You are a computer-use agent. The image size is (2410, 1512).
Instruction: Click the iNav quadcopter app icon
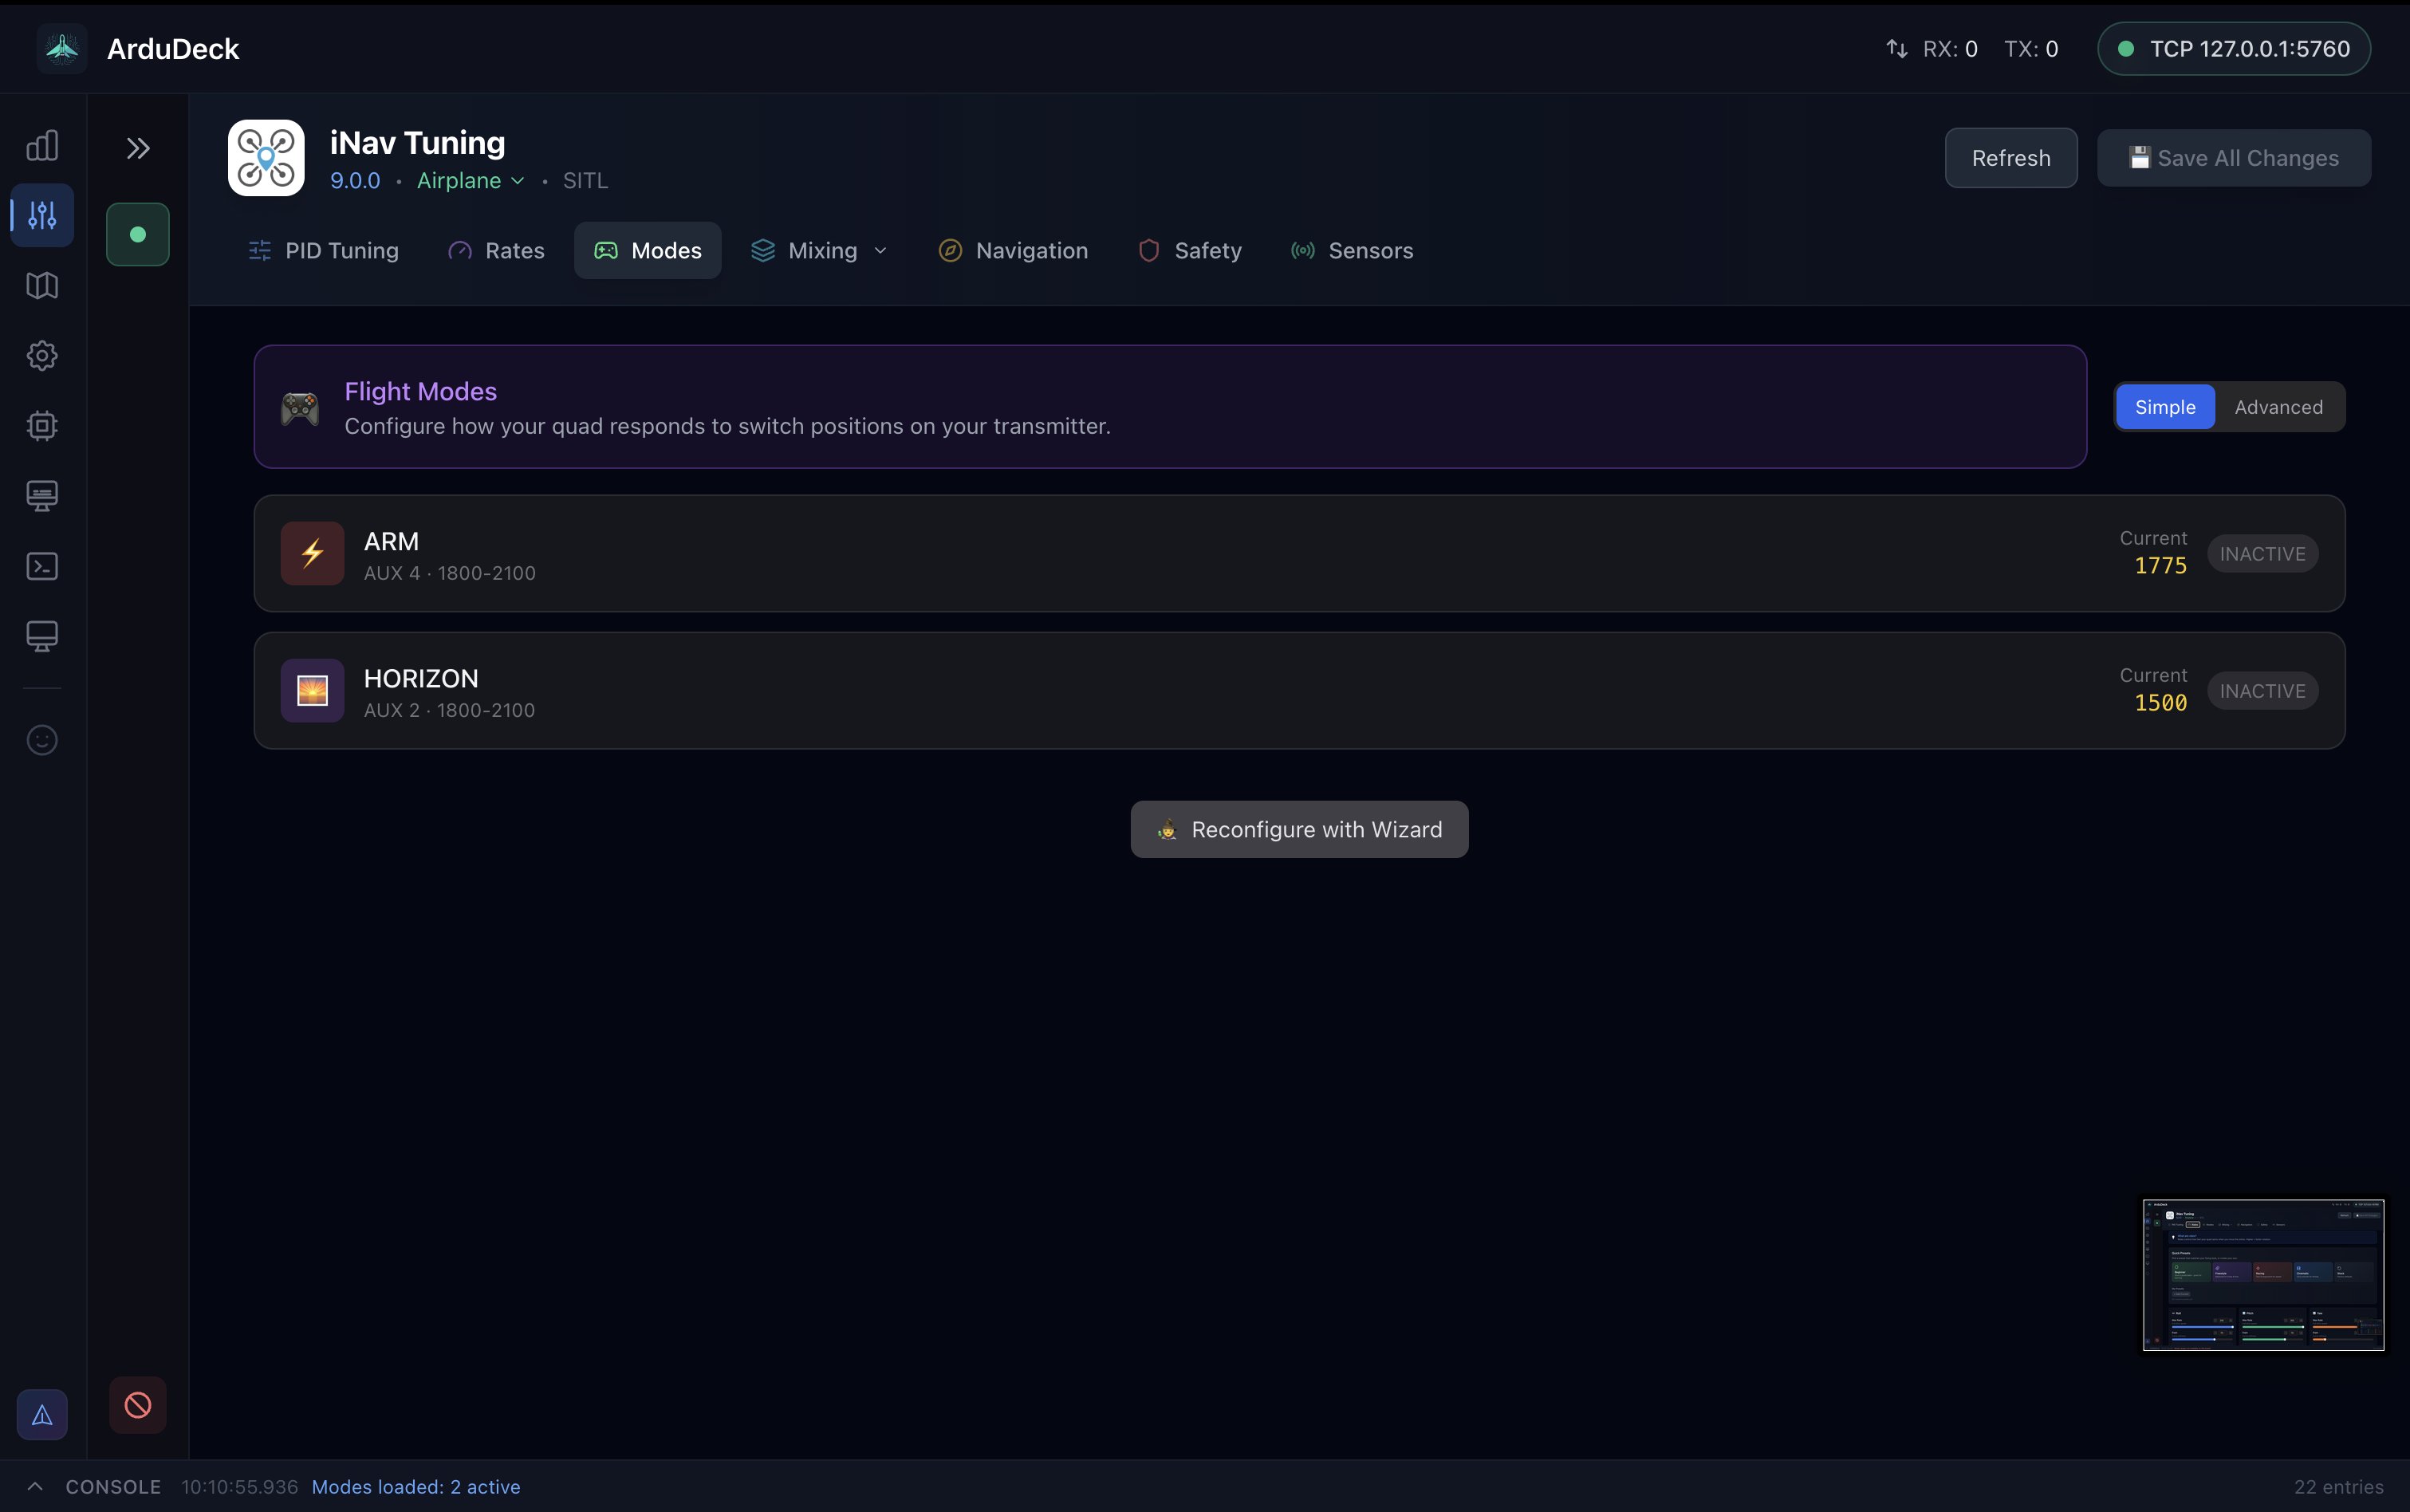(266, 158)
